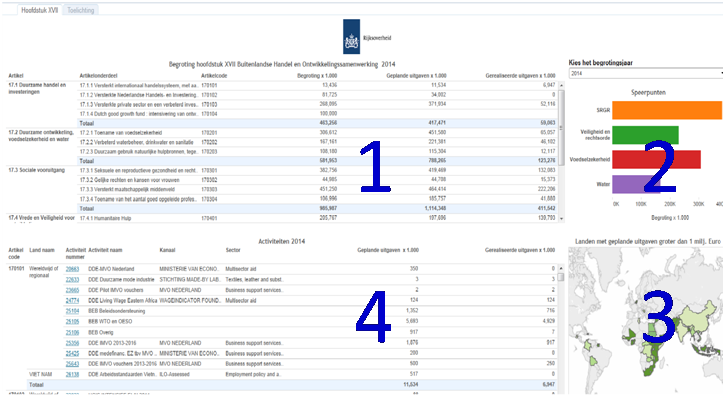Open activity link 25106
726x397 pixels.
tap(72, 332)
